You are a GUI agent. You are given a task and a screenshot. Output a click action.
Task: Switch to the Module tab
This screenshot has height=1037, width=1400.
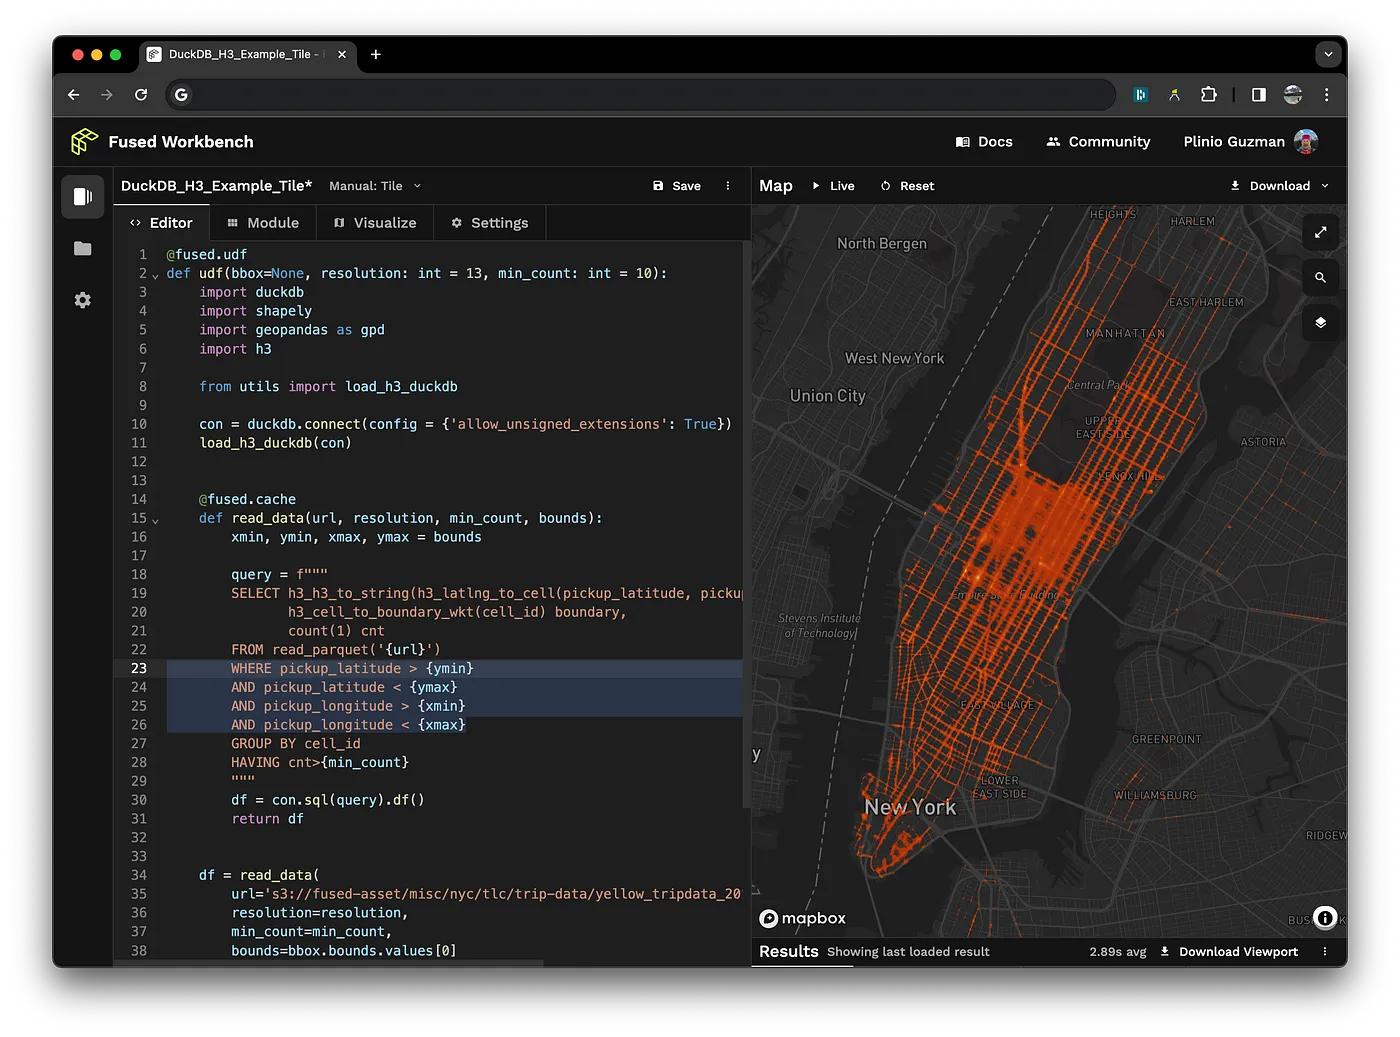(263, 223)
